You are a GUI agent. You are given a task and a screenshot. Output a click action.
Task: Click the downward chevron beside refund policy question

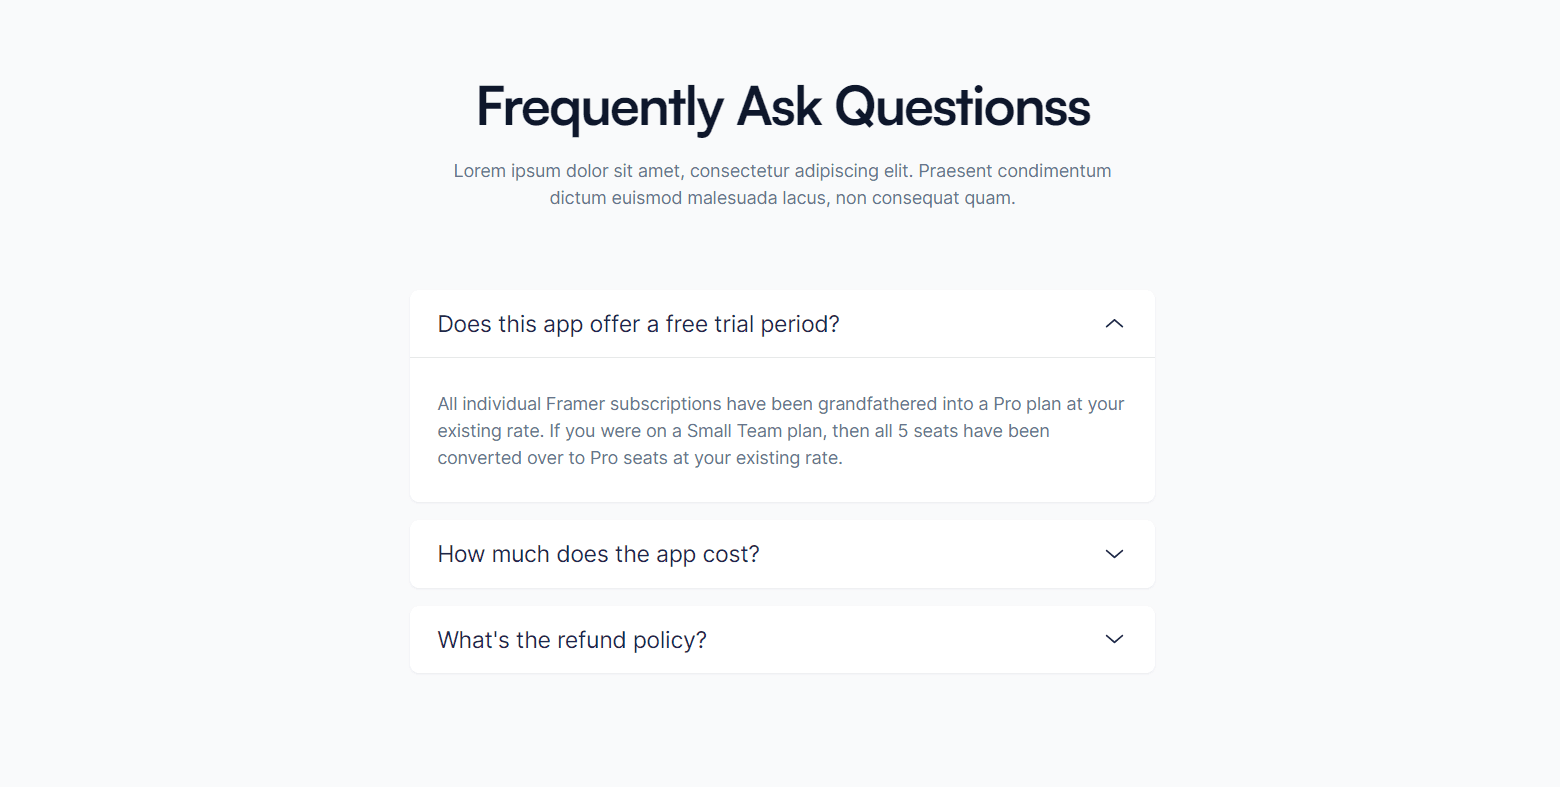(1114, 639)
